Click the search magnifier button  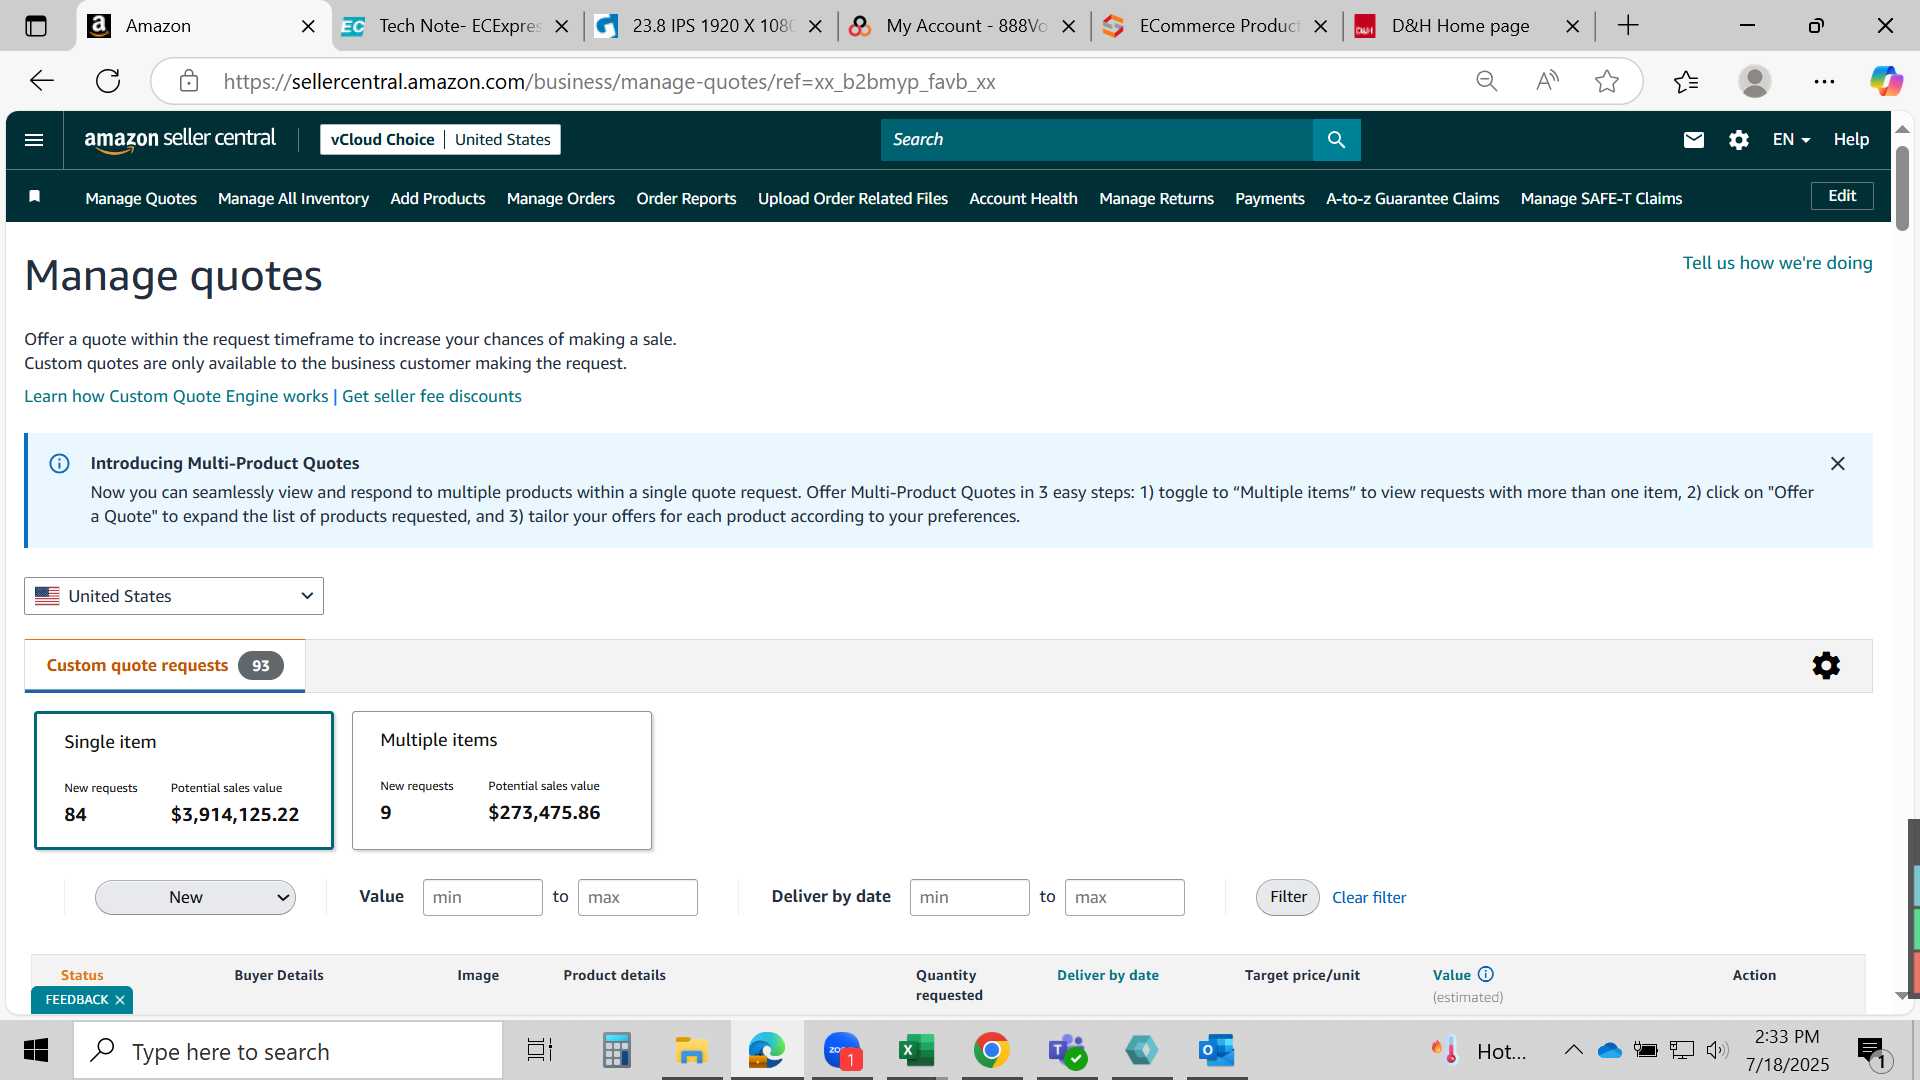1336,140
